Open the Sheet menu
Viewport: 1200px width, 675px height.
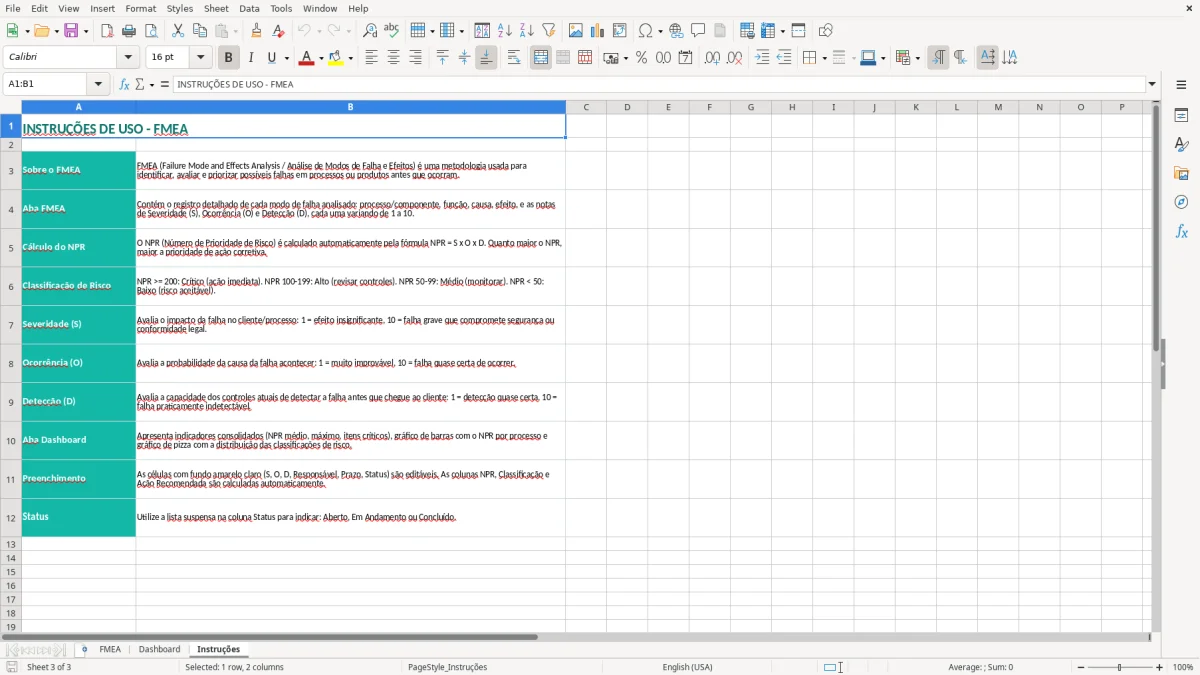(x=216, y=8)
